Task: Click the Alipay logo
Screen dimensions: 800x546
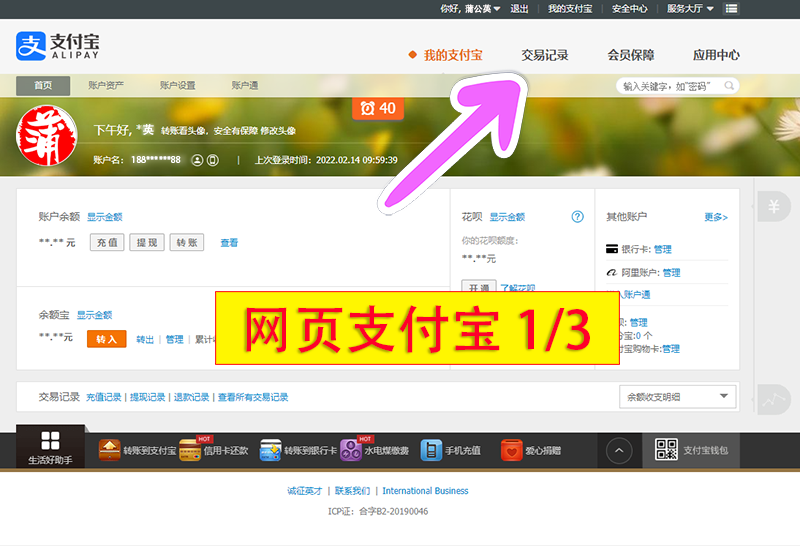Action: point(58,46)
